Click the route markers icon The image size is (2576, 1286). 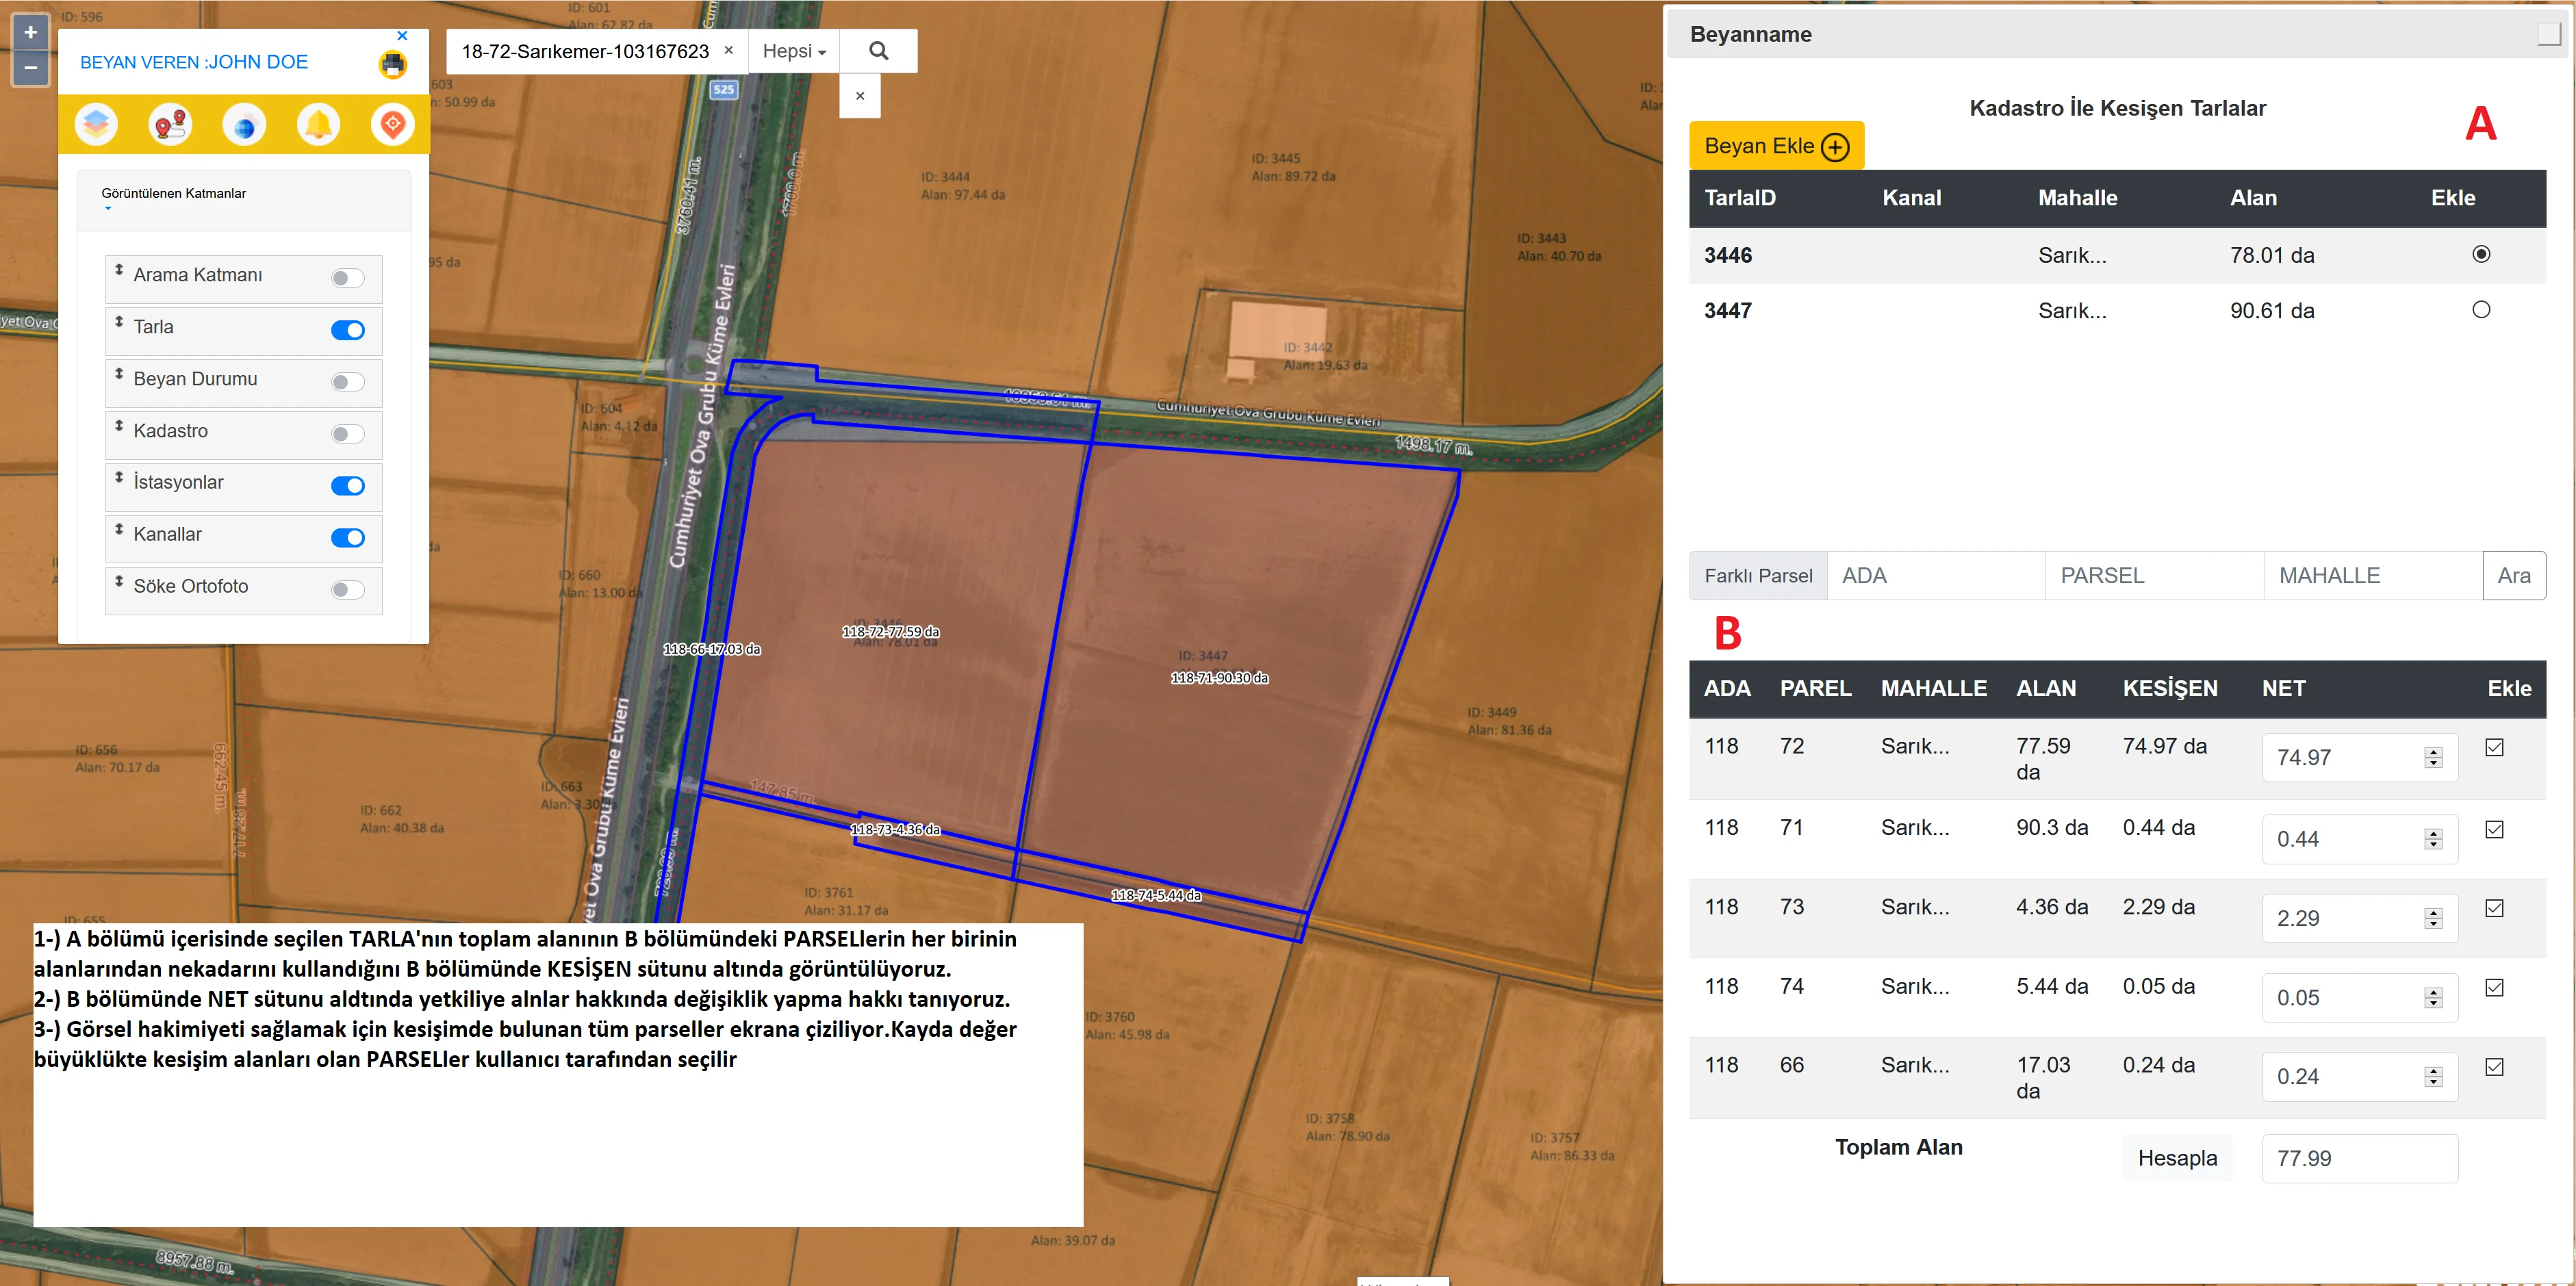(170, 125)
